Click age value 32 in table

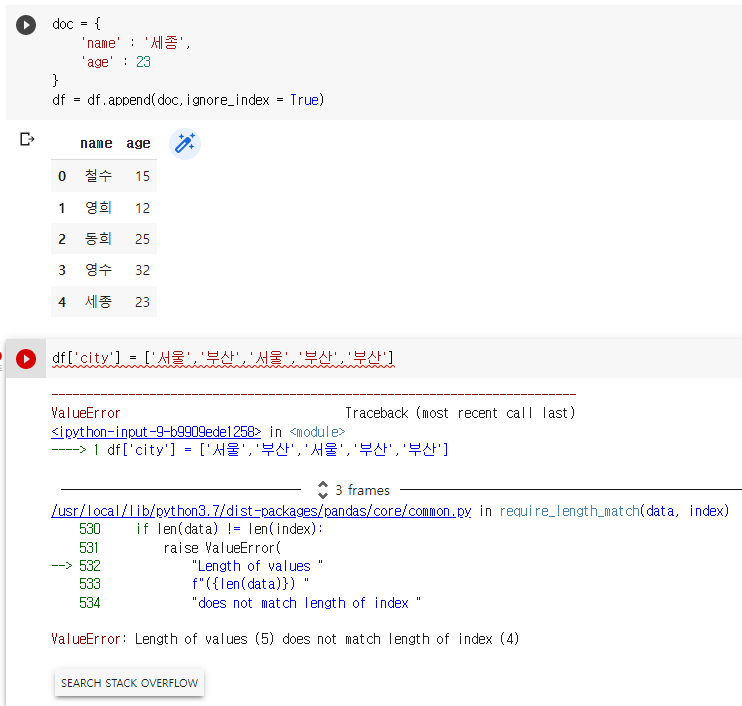pos(142,270)
